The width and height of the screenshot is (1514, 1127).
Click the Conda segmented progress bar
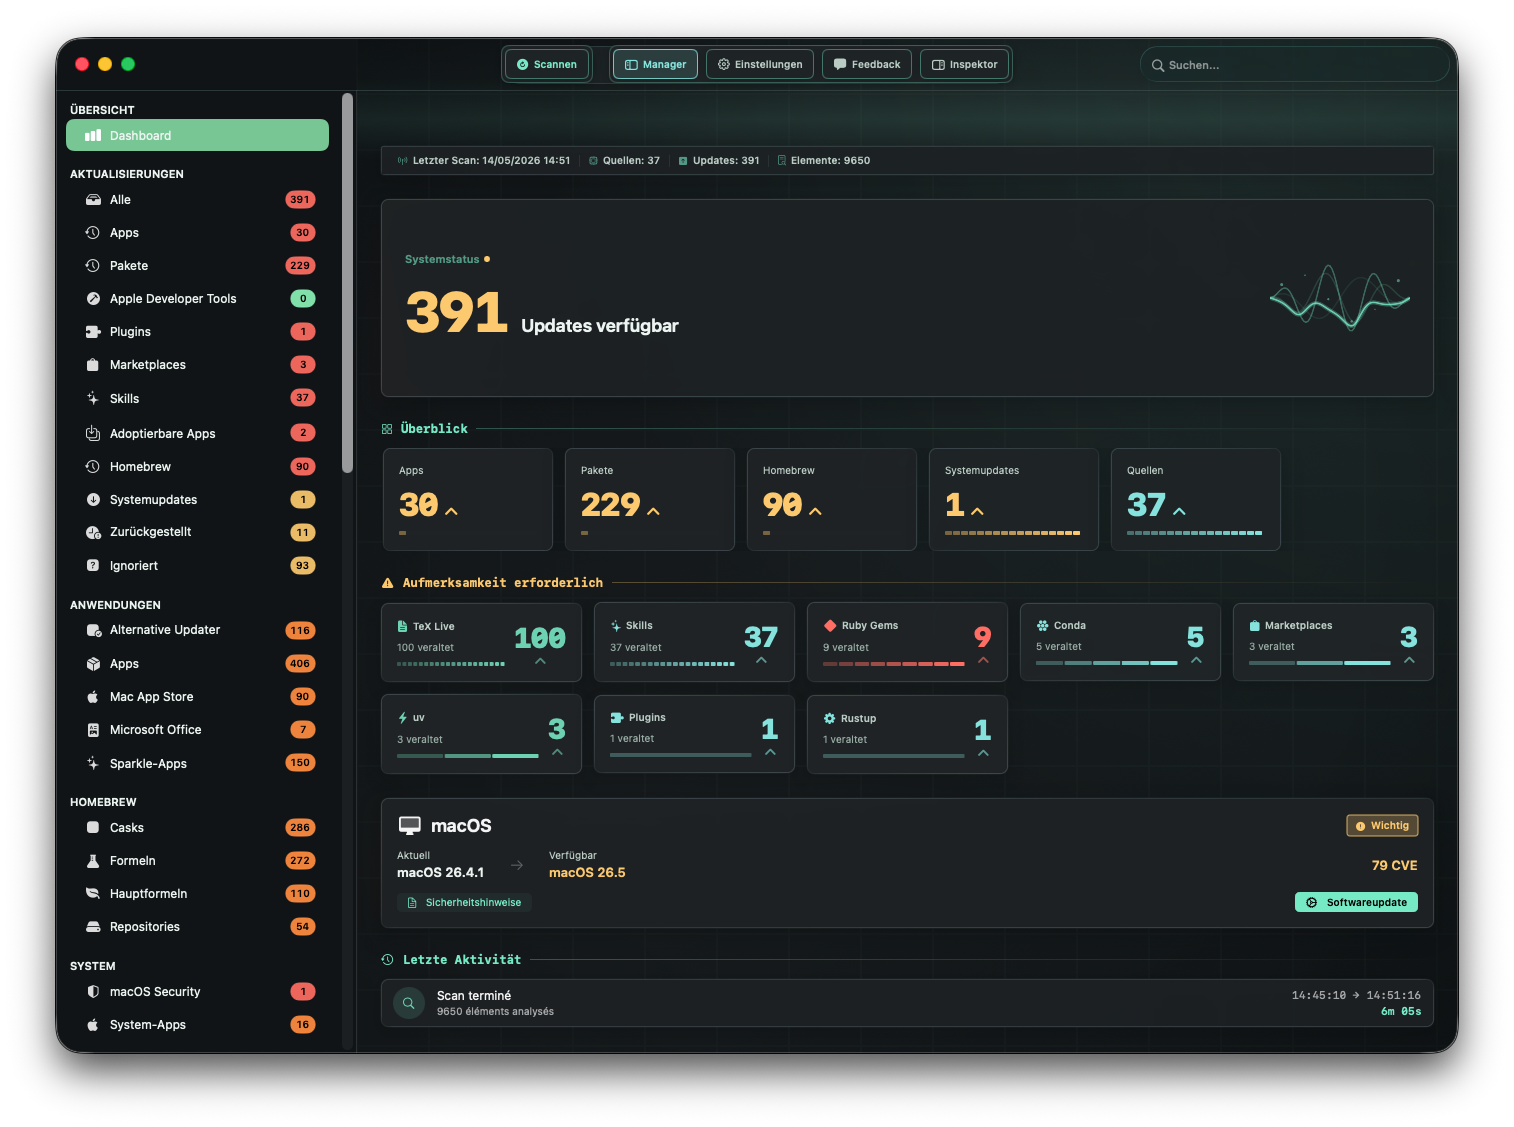tap(1107, 663)
